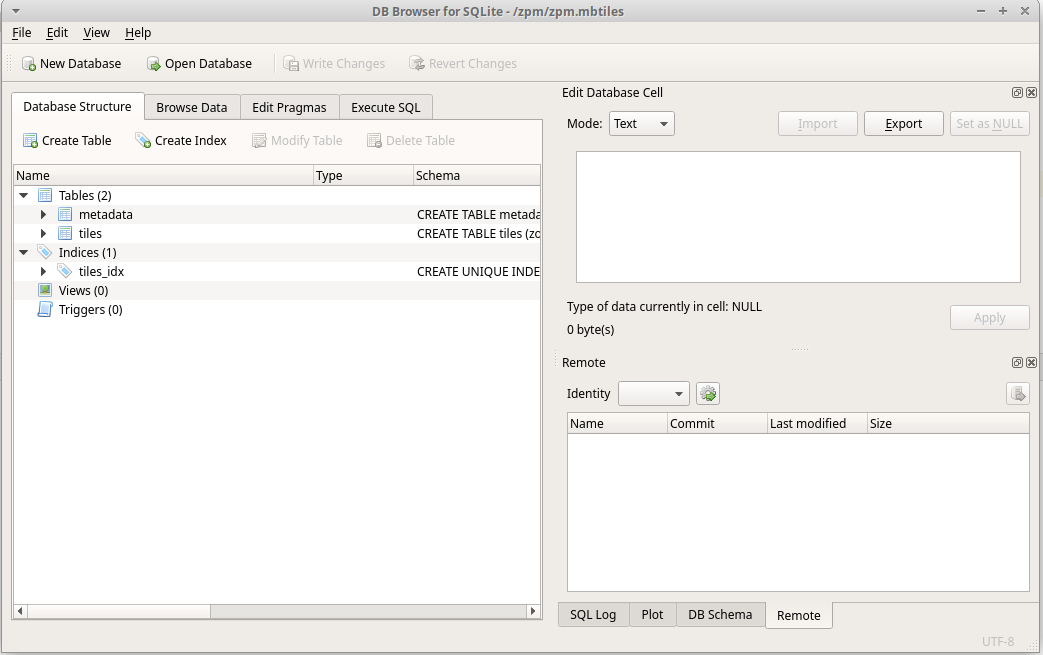Click the Modify Table icon

coord(259,140)
